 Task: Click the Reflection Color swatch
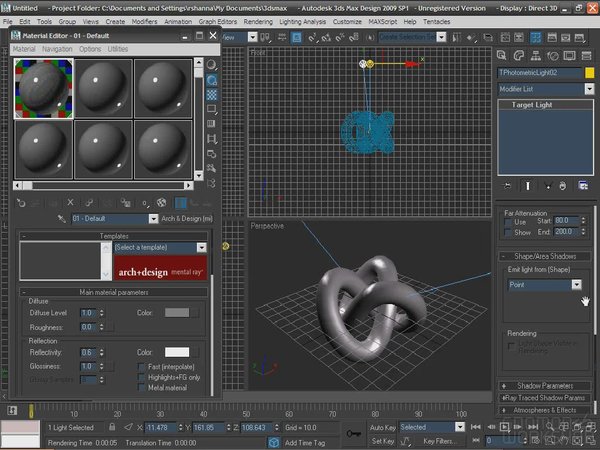[177, 352]
